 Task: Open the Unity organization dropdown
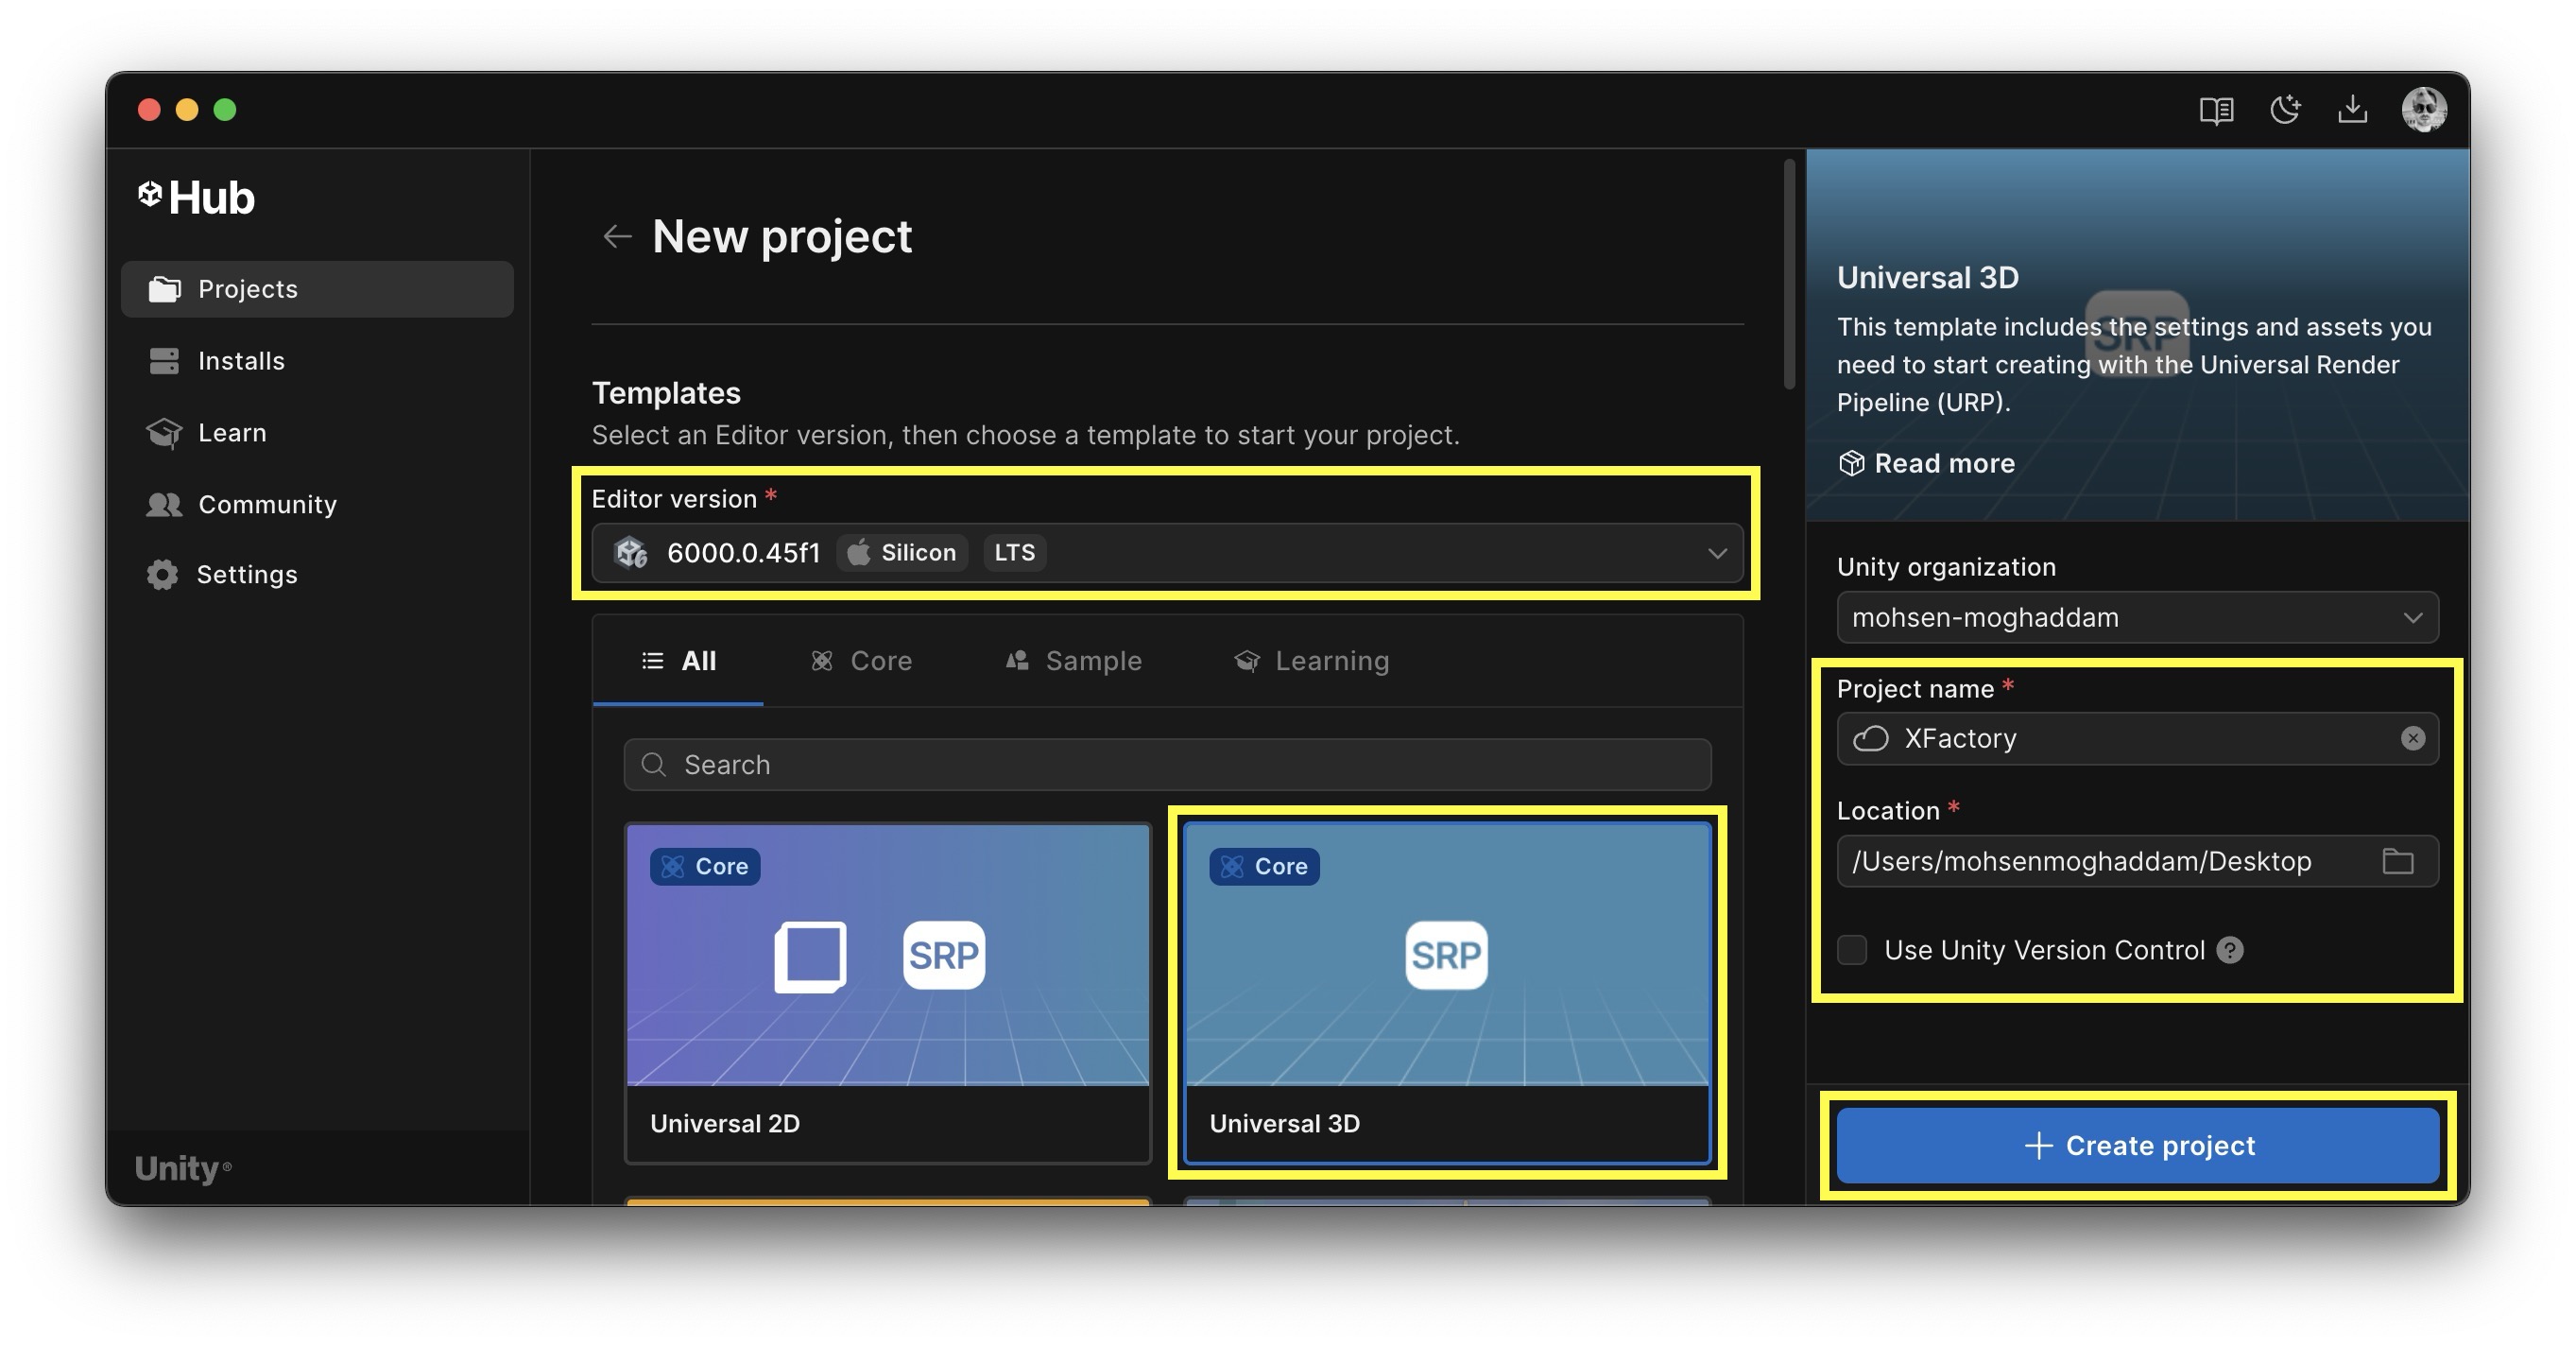pos(2137,618)
